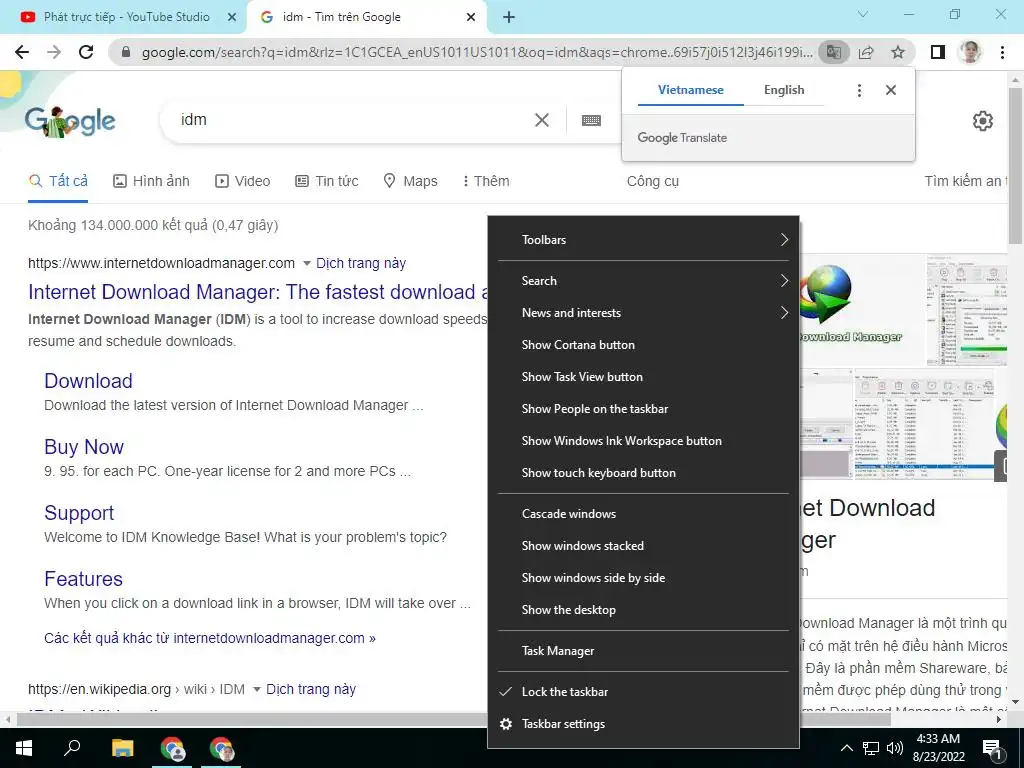Switch to English in translate popup
Viewport: 1024px width, 768px height.
pos(784,90)
